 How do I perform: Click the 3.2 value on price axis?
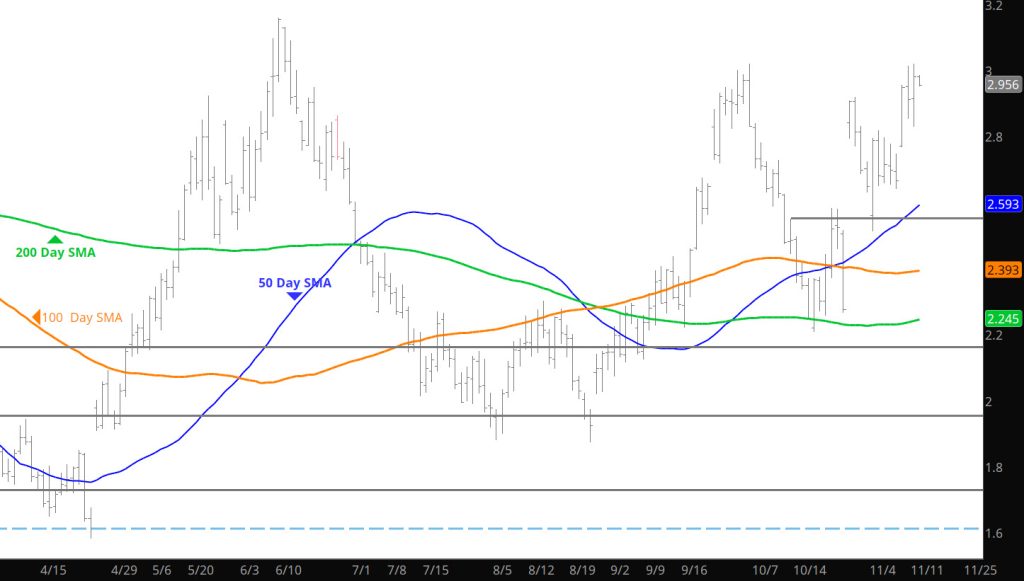pyautogui.click(x=994, y=6)
